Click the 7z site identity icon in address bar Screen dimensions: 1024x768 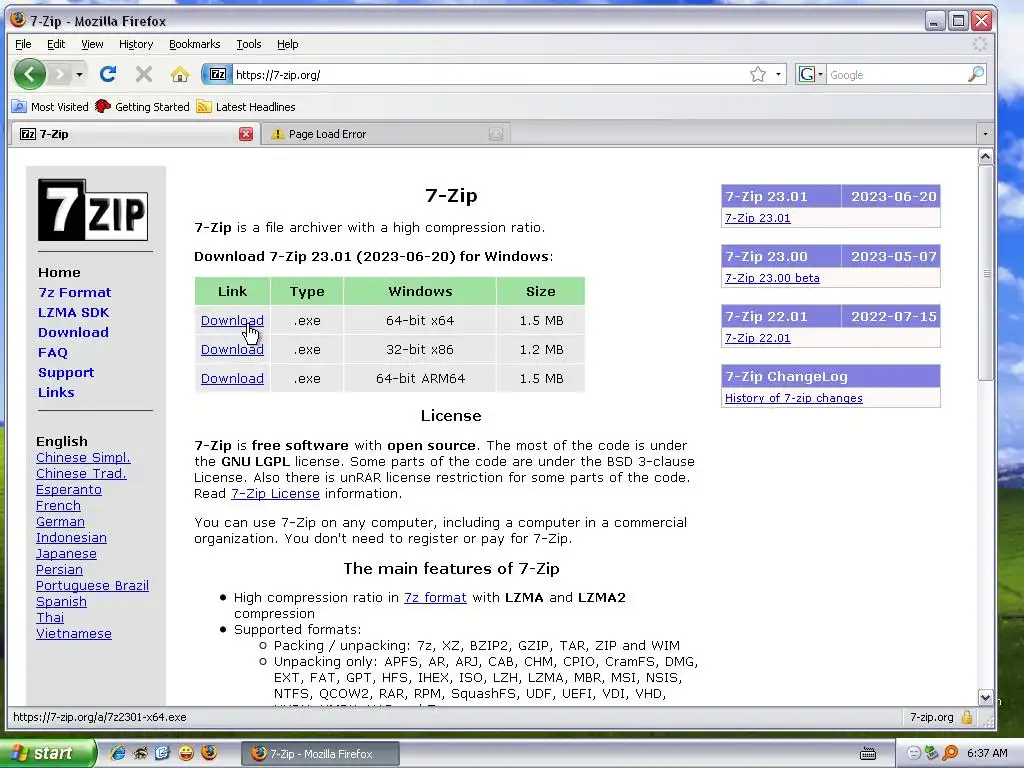[217, 74]
